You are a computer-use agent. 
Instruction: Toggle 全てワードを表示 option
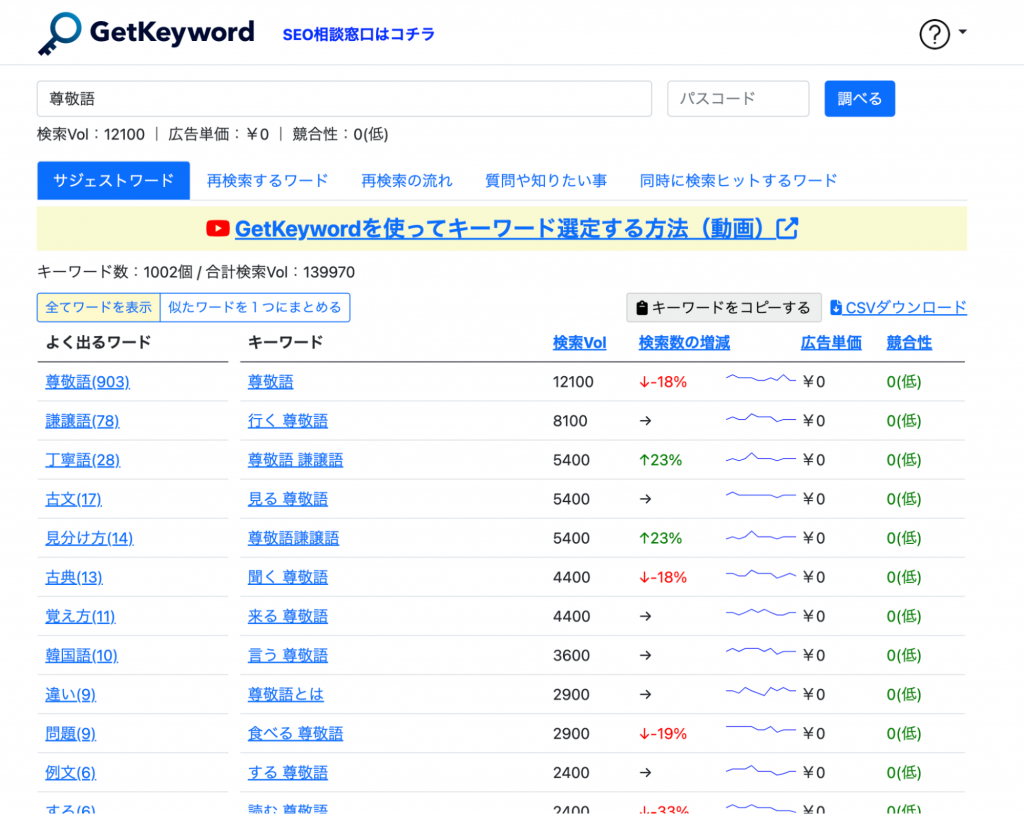[x=99, y=307]
